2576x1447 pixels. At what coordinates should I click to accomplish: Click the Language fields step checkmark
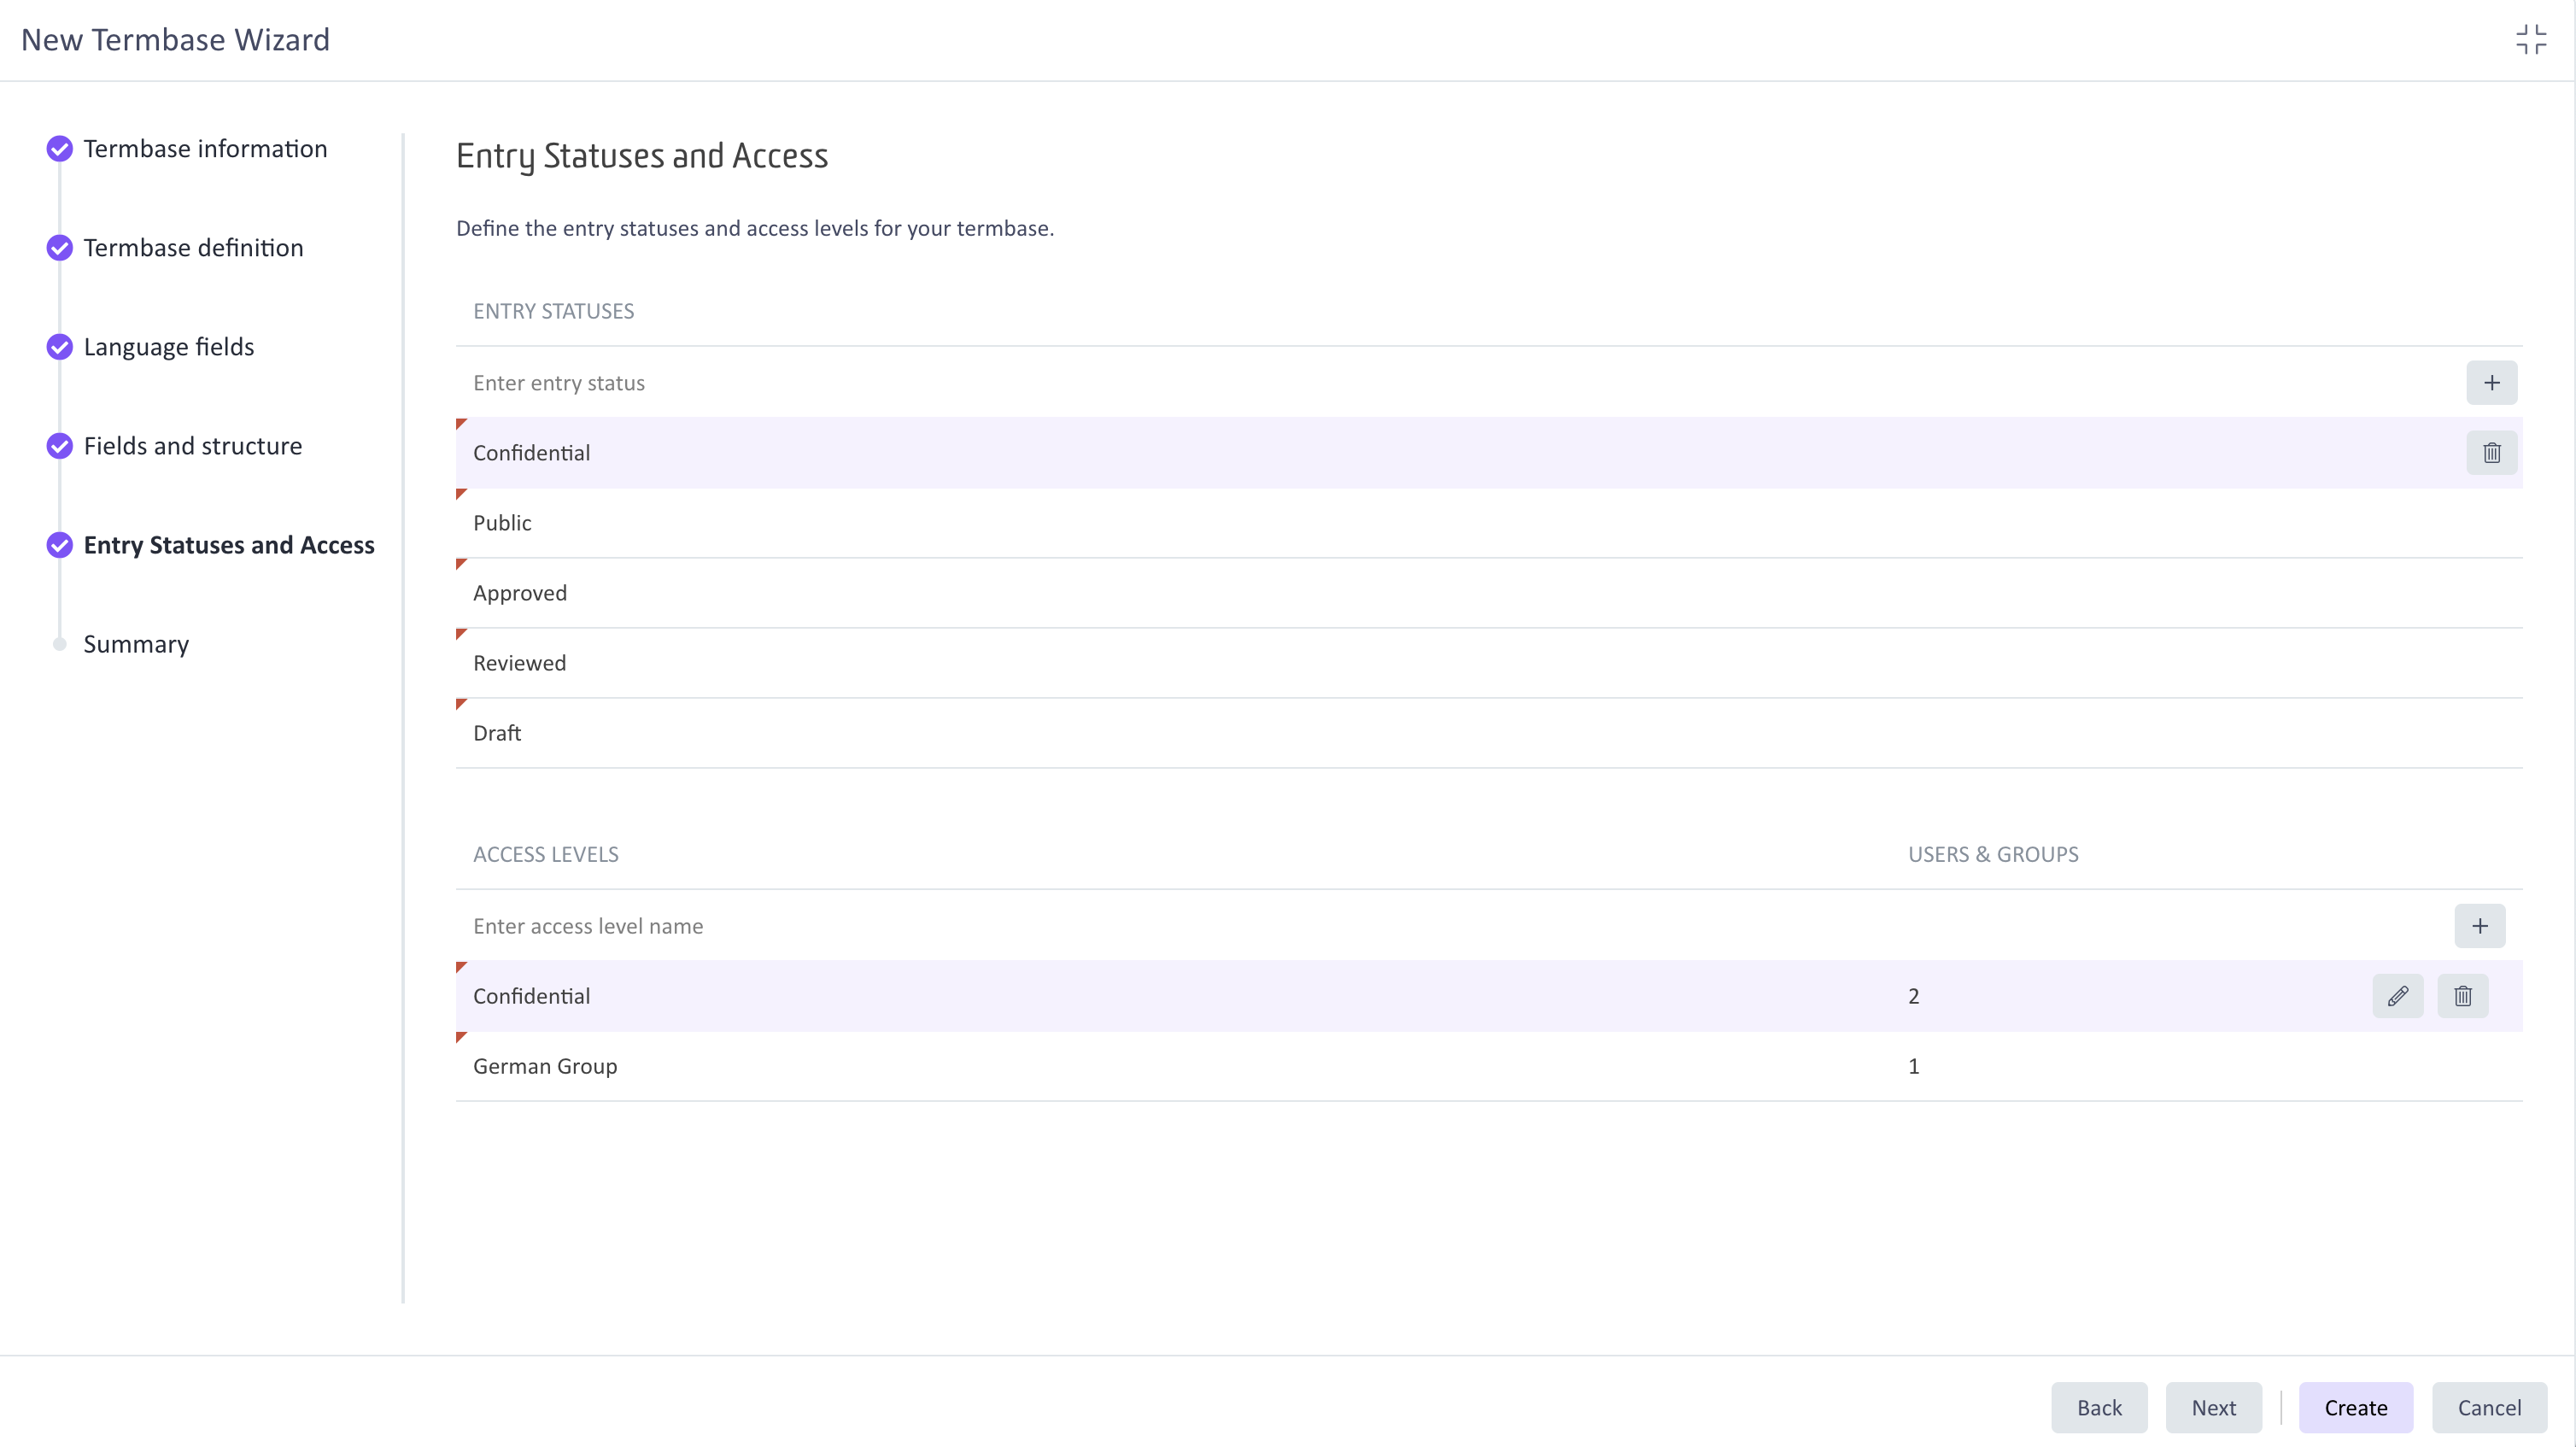60,347
